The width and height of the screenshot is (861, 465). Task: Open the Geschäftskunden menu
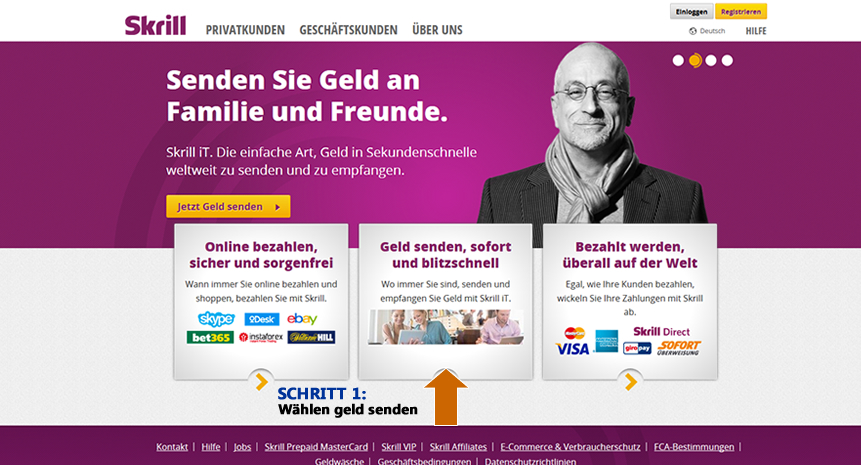[x=348, y=30]
